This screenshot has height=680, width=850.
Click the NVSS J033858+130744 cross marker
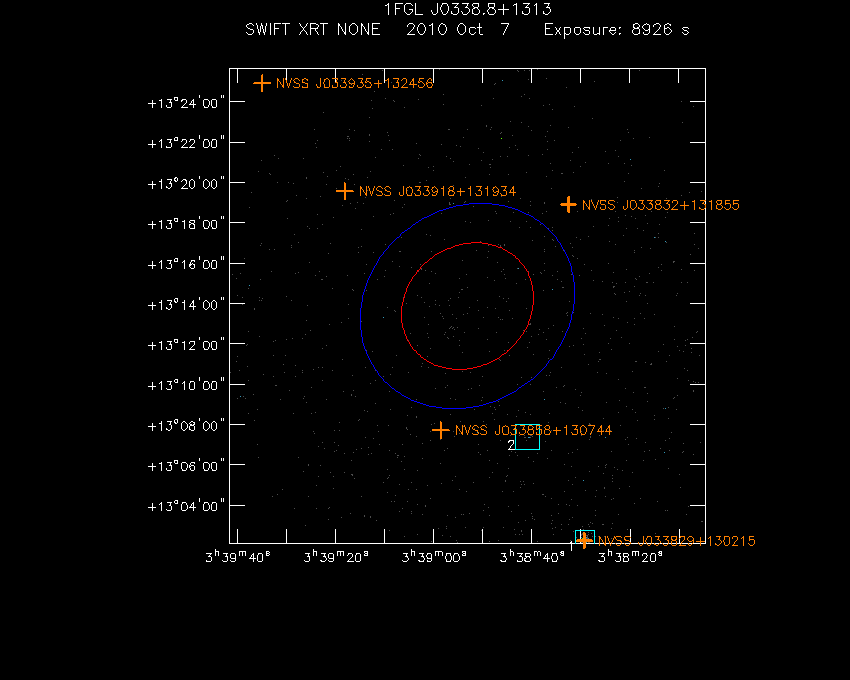(x=441, y=431)
